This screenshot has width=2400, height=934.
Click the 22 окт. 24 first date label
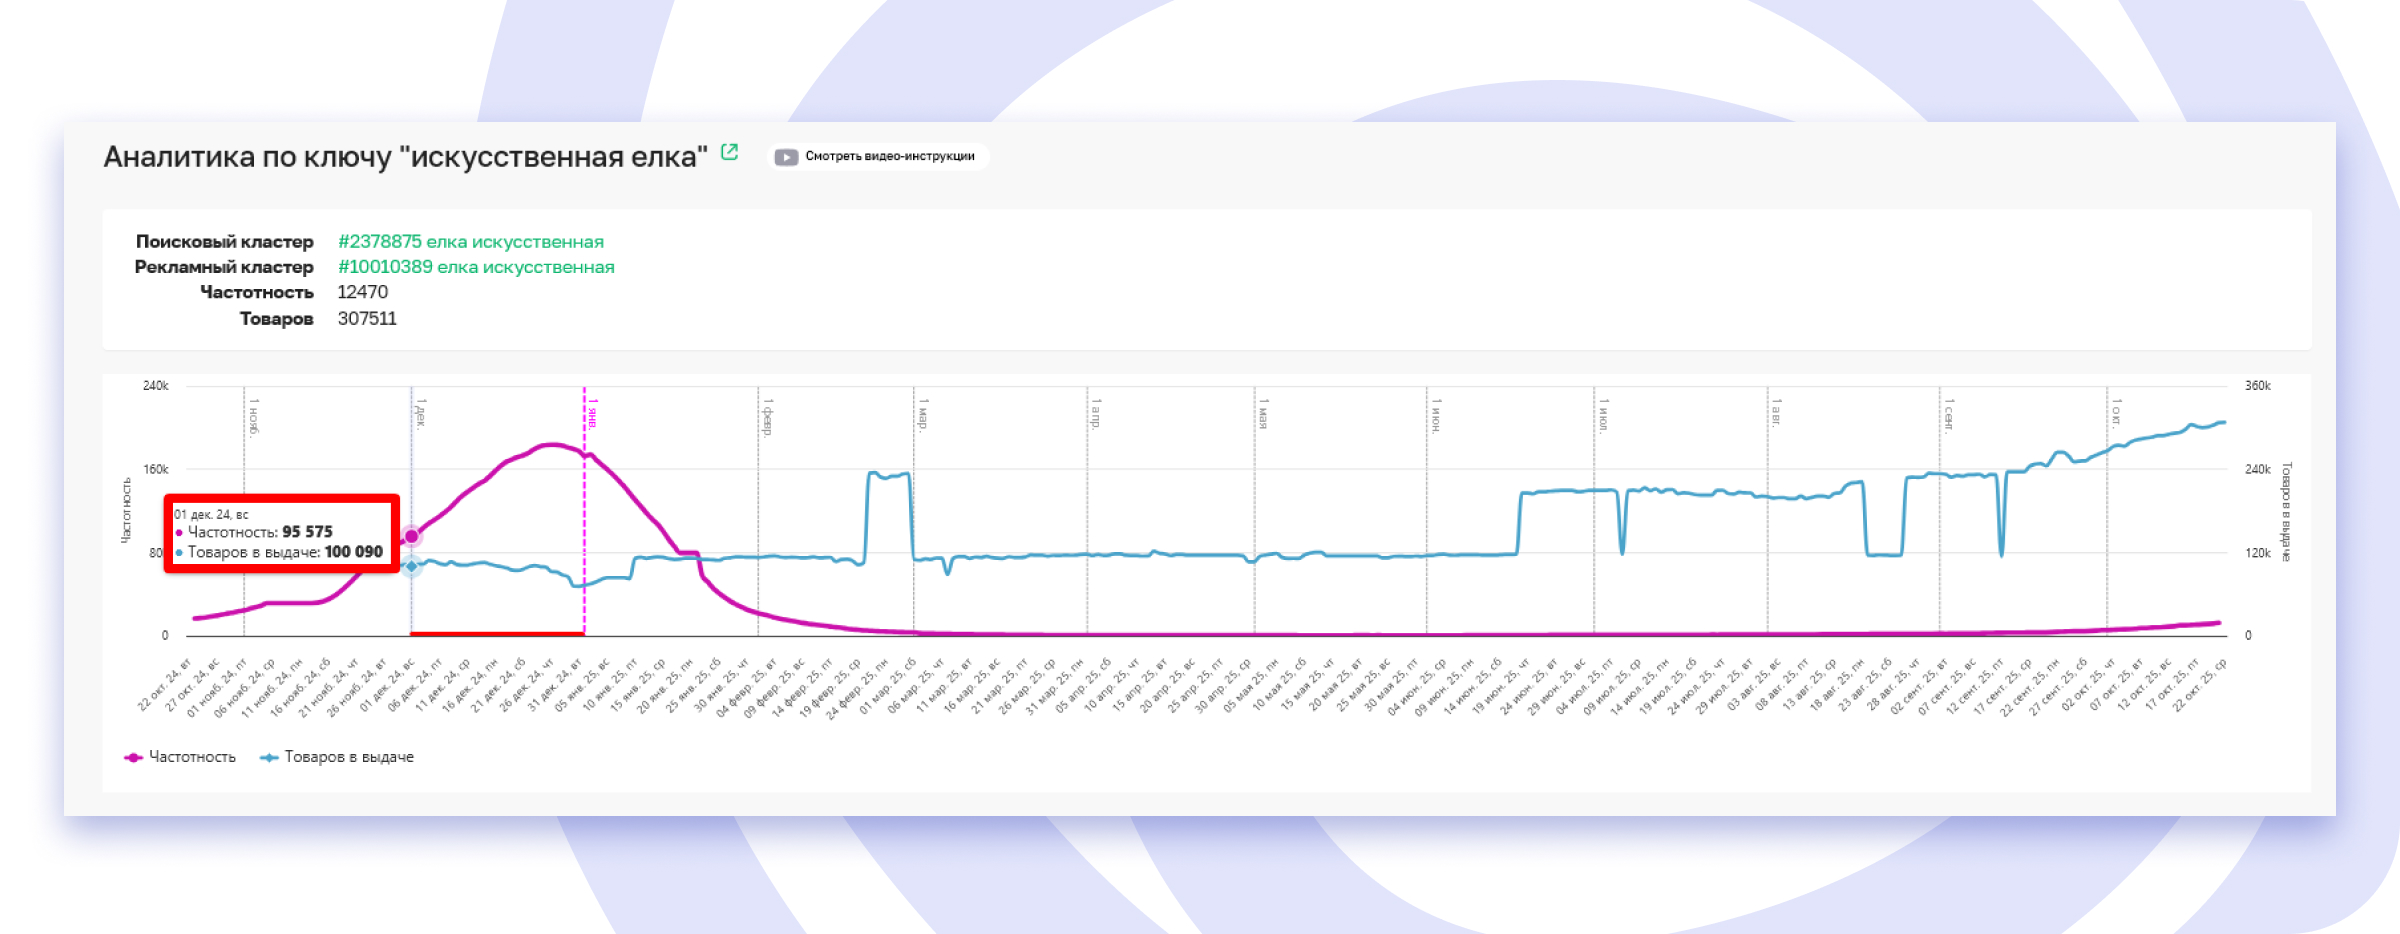tap(165, 685)
